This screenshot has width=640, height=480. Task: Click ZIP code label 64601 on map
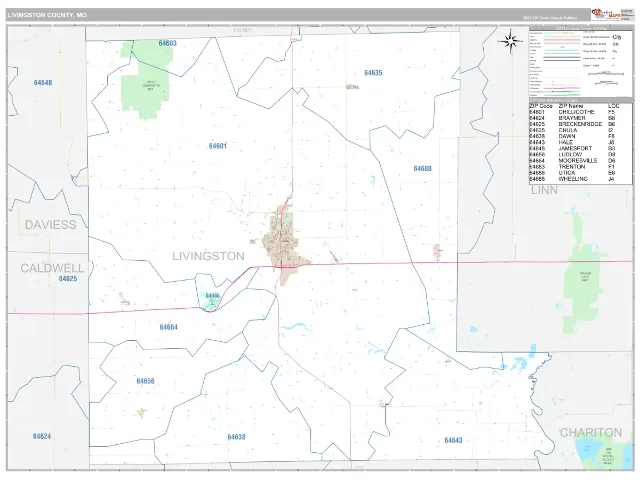coord(218,146)
